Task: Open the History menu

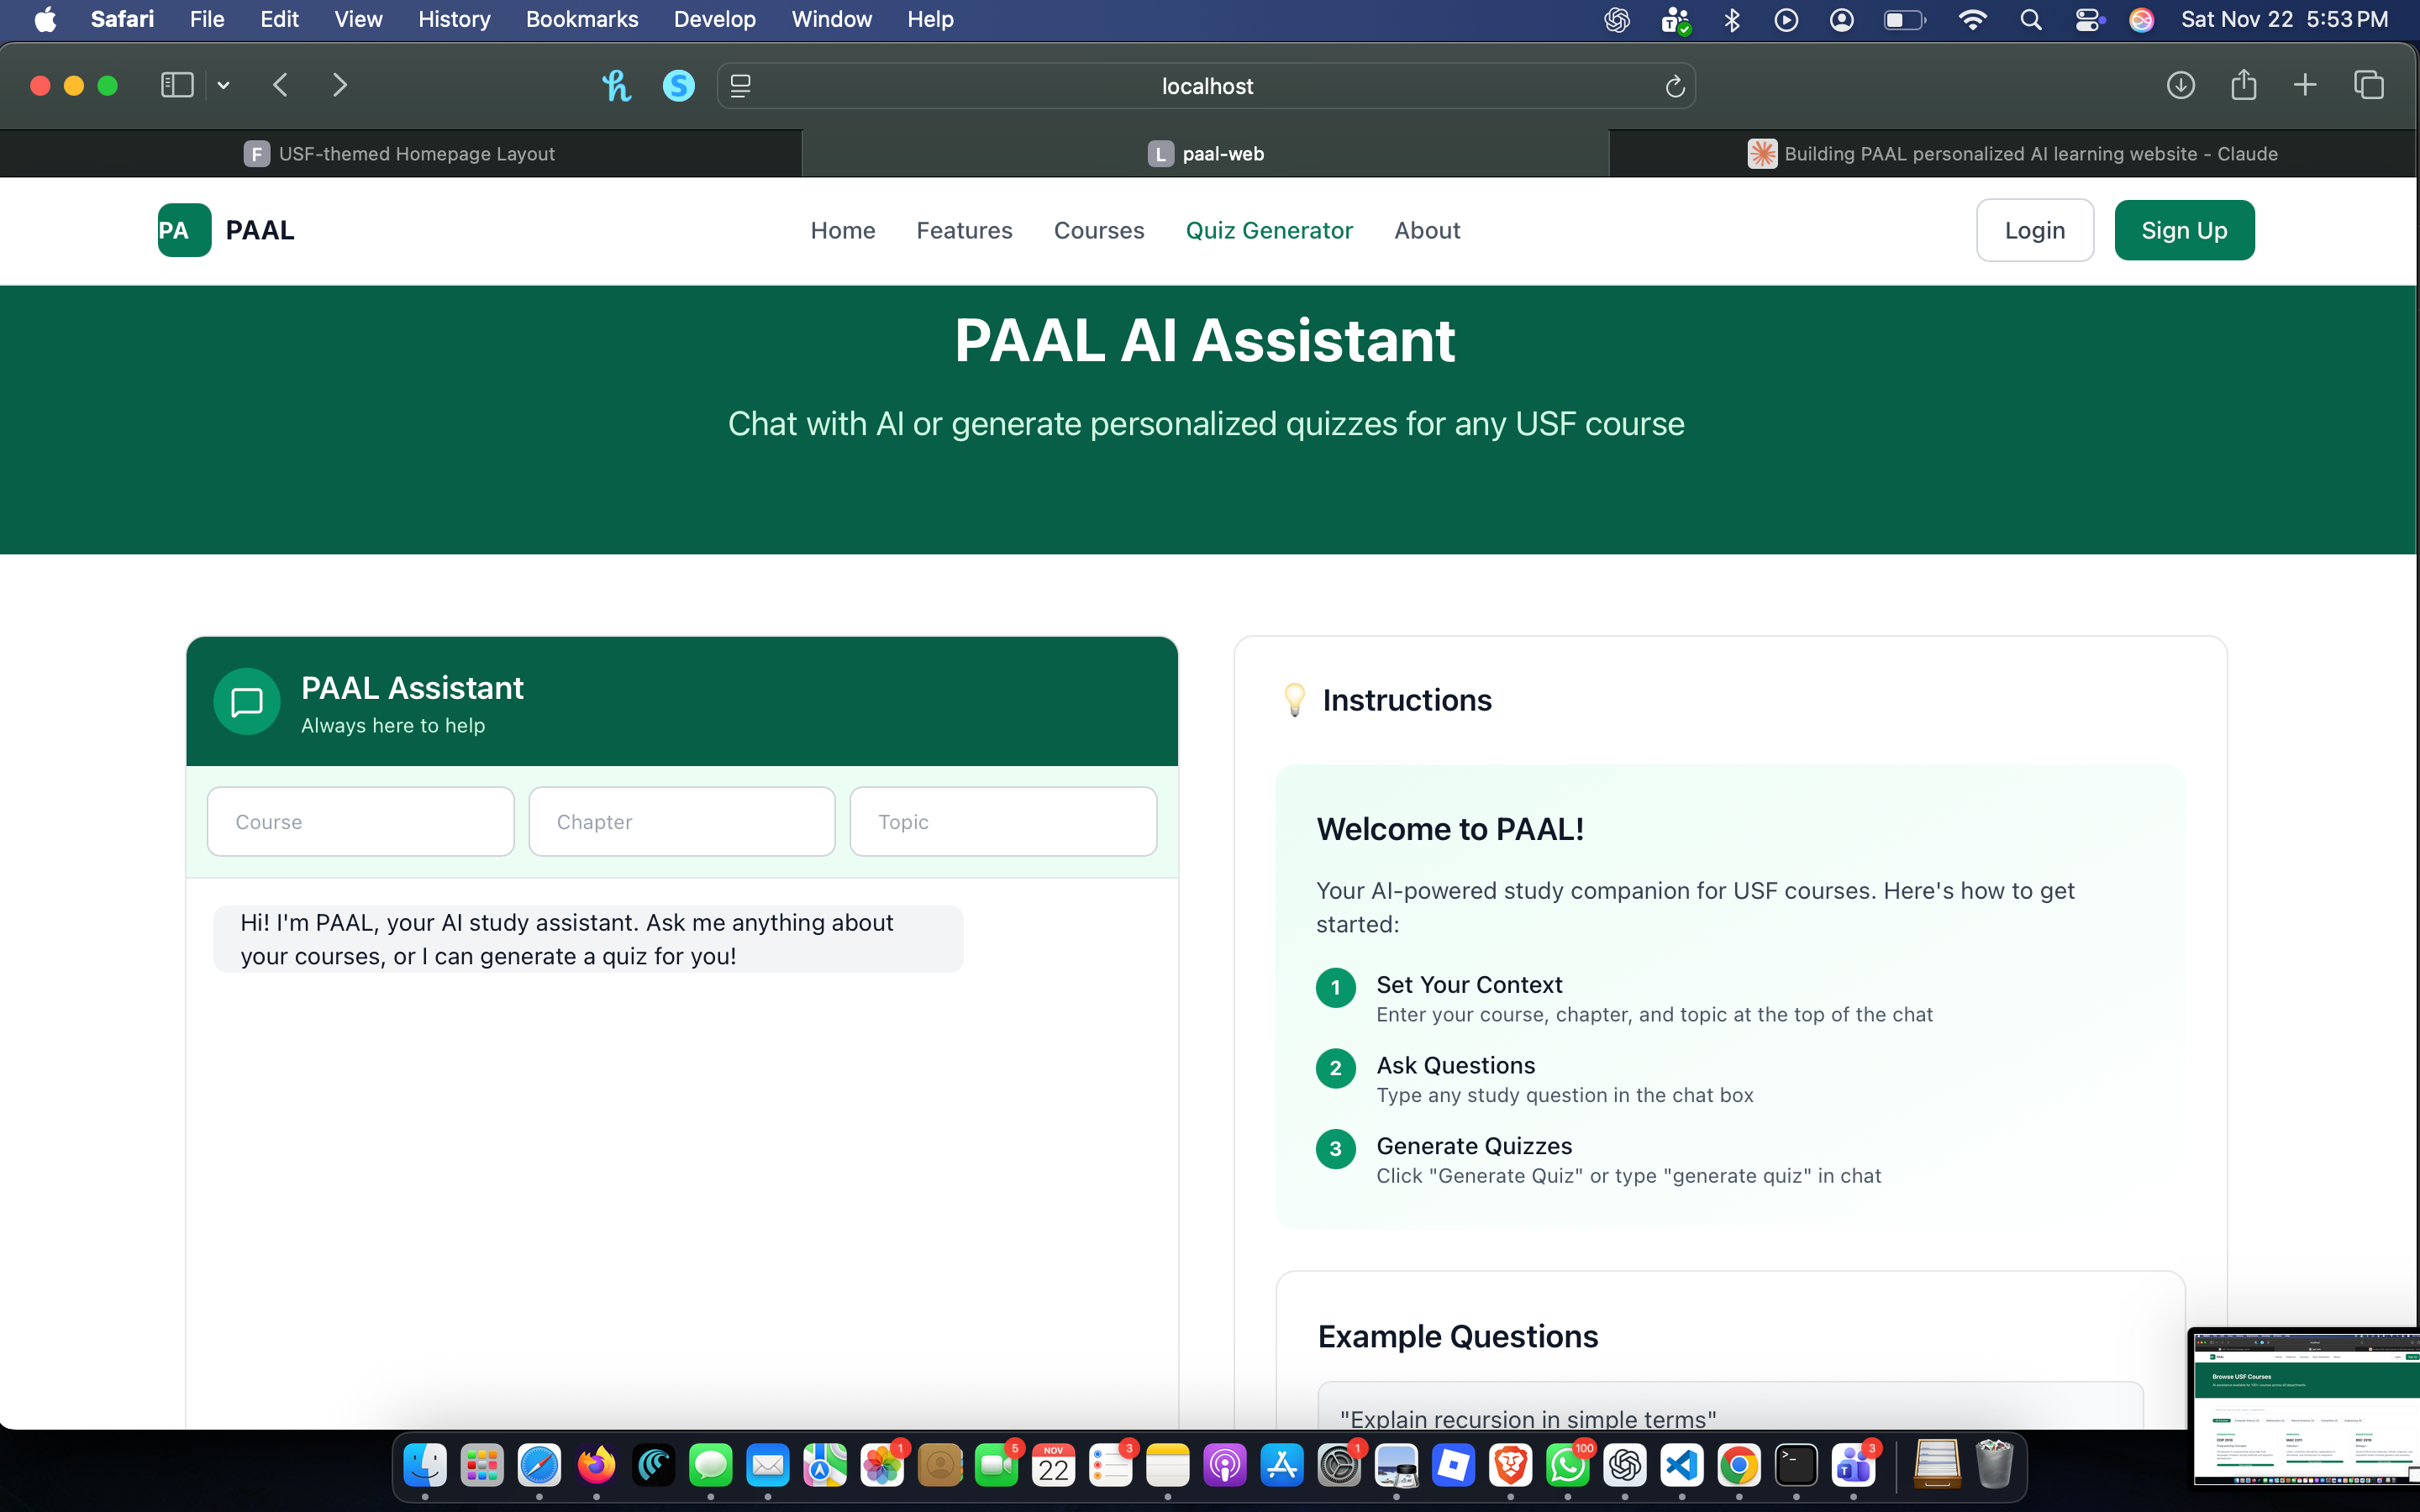Action: tap(454, 20)
